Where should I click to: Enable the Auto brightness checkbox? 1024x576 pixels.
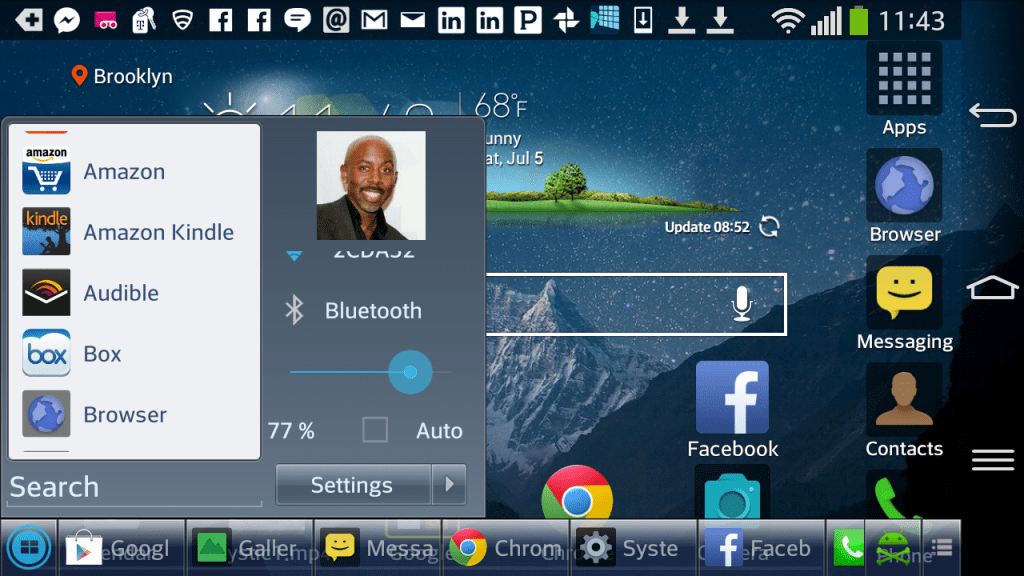coord(375,430)
